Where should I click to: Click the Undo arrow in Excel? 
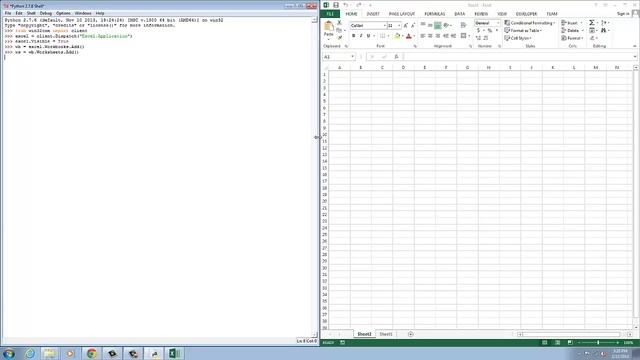(x=346, y=5)
